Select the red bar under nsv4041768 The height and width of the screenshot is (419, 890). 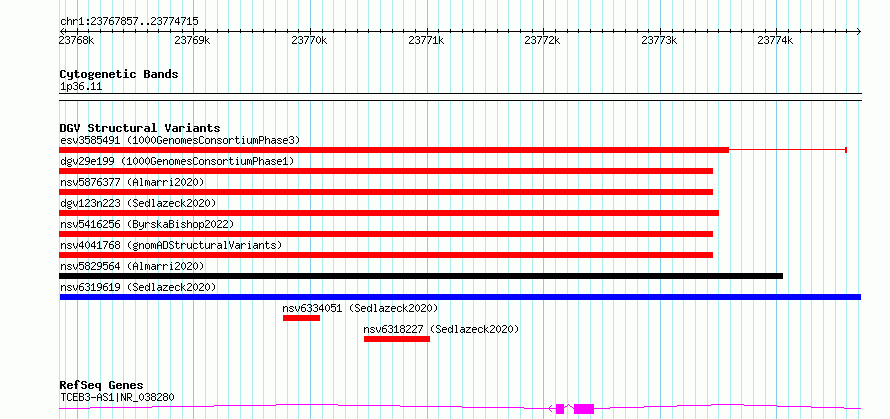click(x=386, y=255)
